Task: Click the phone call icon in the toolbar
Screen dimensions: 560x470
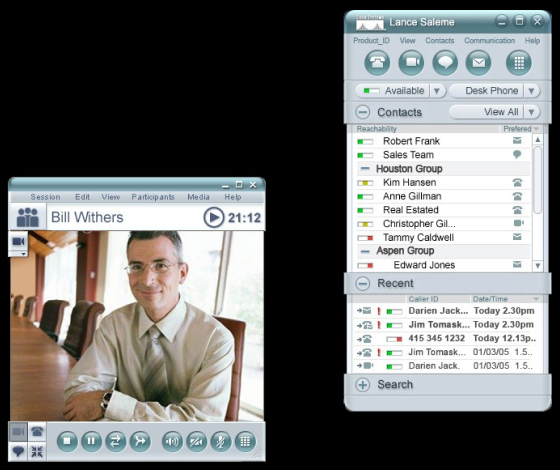Action: (x=377, y=63)
